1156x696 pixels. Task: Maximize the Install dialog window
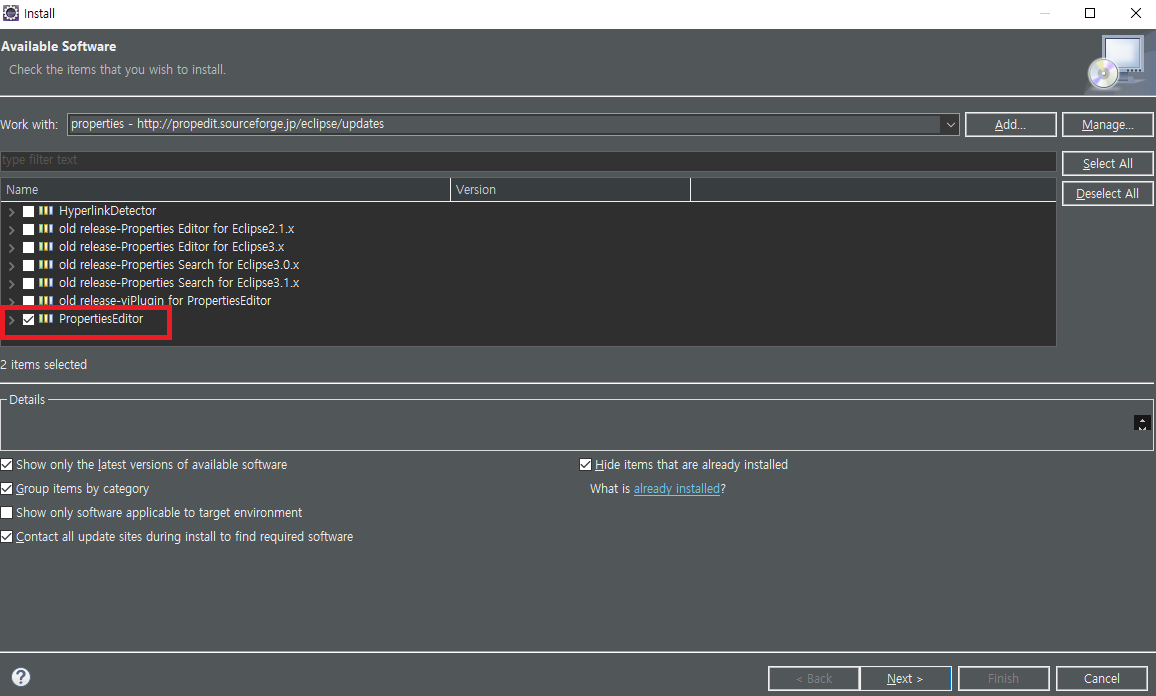(x=1090, y=13)
